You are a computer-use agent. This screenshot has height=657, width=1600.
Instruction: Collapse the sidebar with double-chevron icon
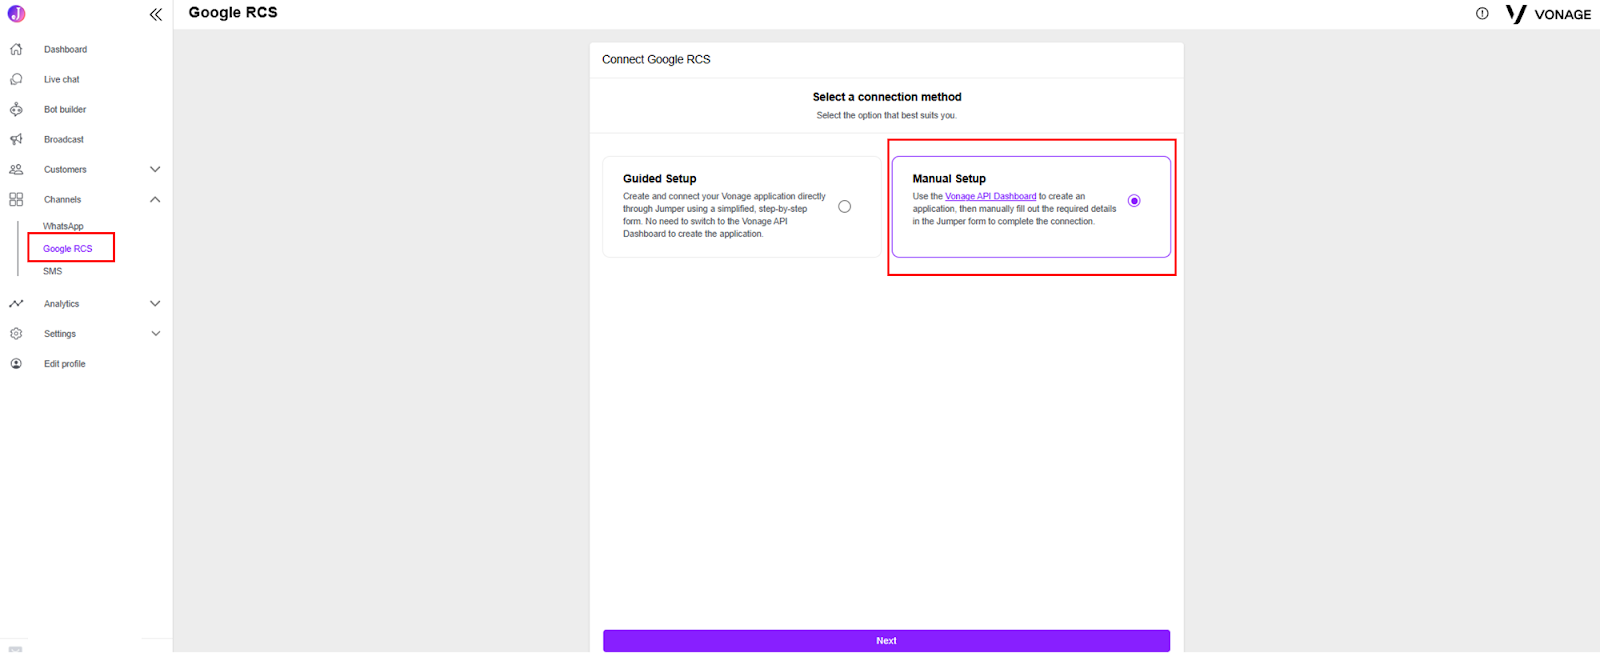pyautogui.click(x=155, y=14)
